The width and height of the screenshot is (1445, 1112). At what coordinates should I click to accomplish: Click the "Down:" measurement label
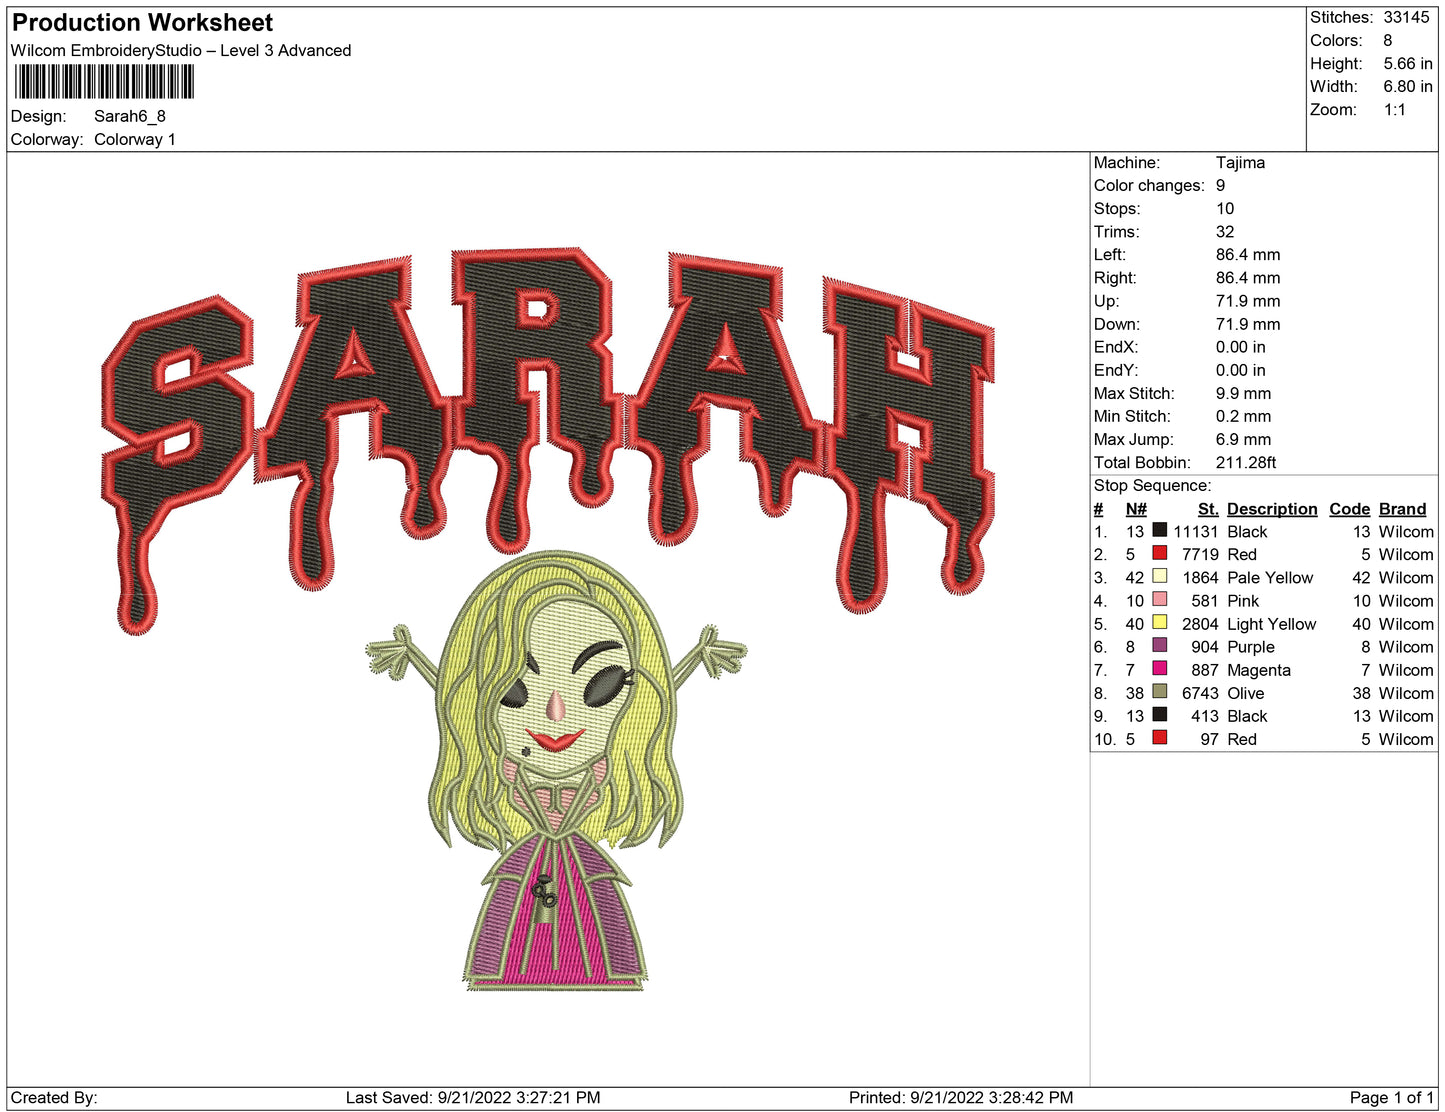1117,324
